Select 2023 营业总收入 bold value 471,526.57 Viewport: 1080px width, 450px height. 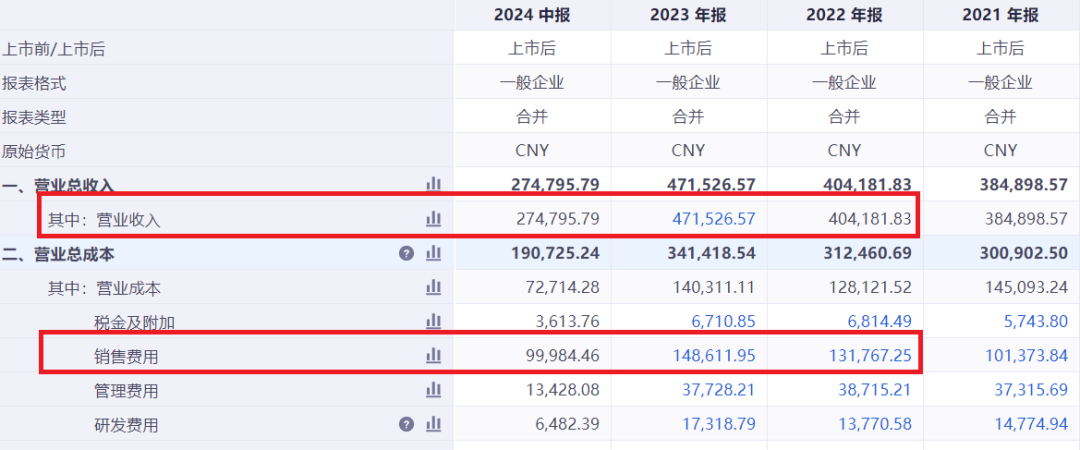click(712, 185)
